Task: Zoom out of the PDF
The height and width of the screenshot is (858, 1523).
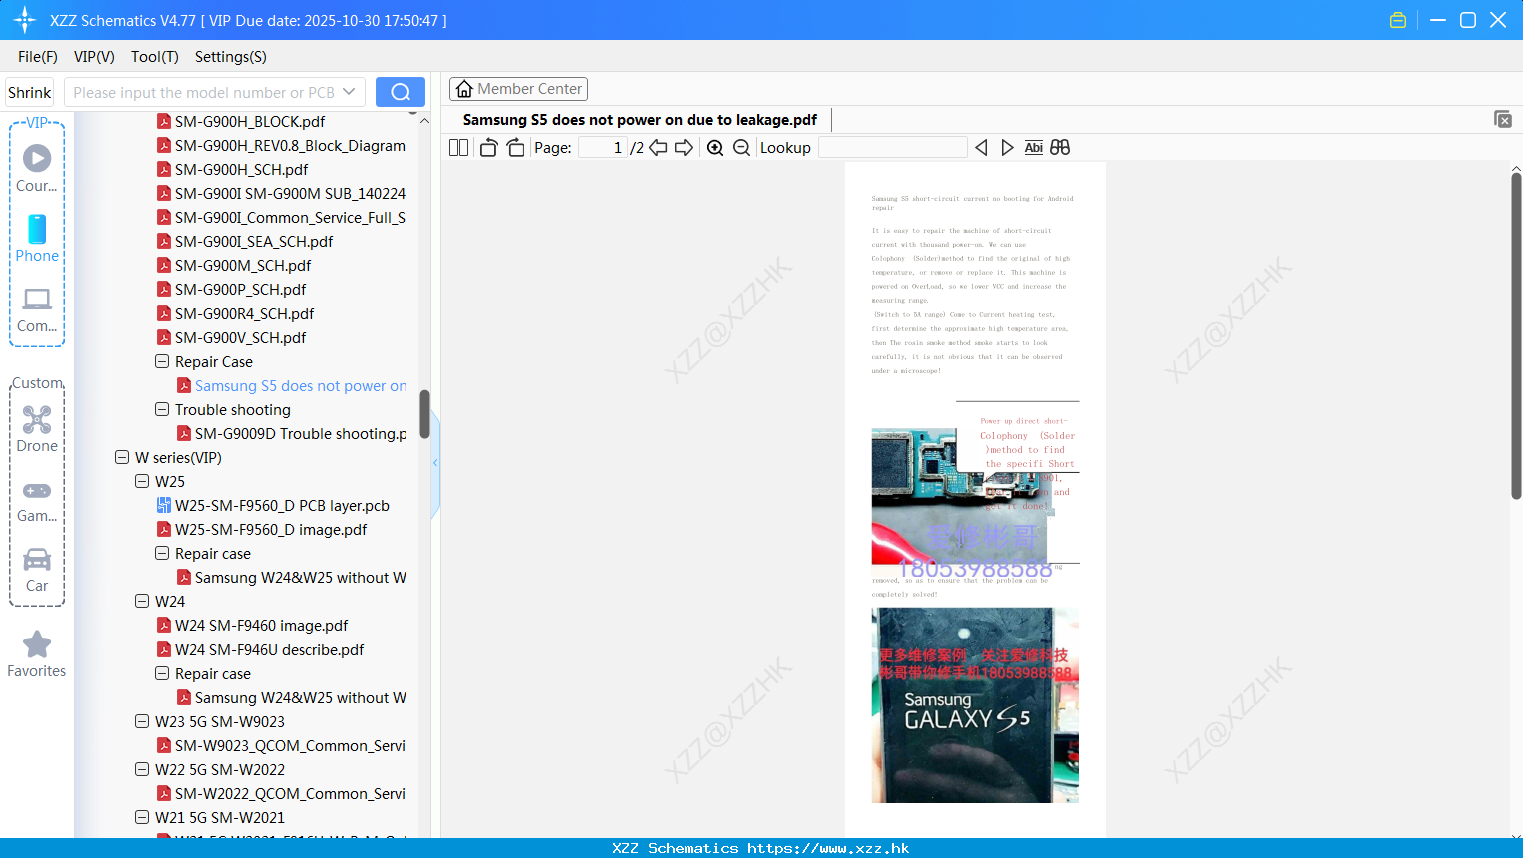Action: (x=741, y=147)
